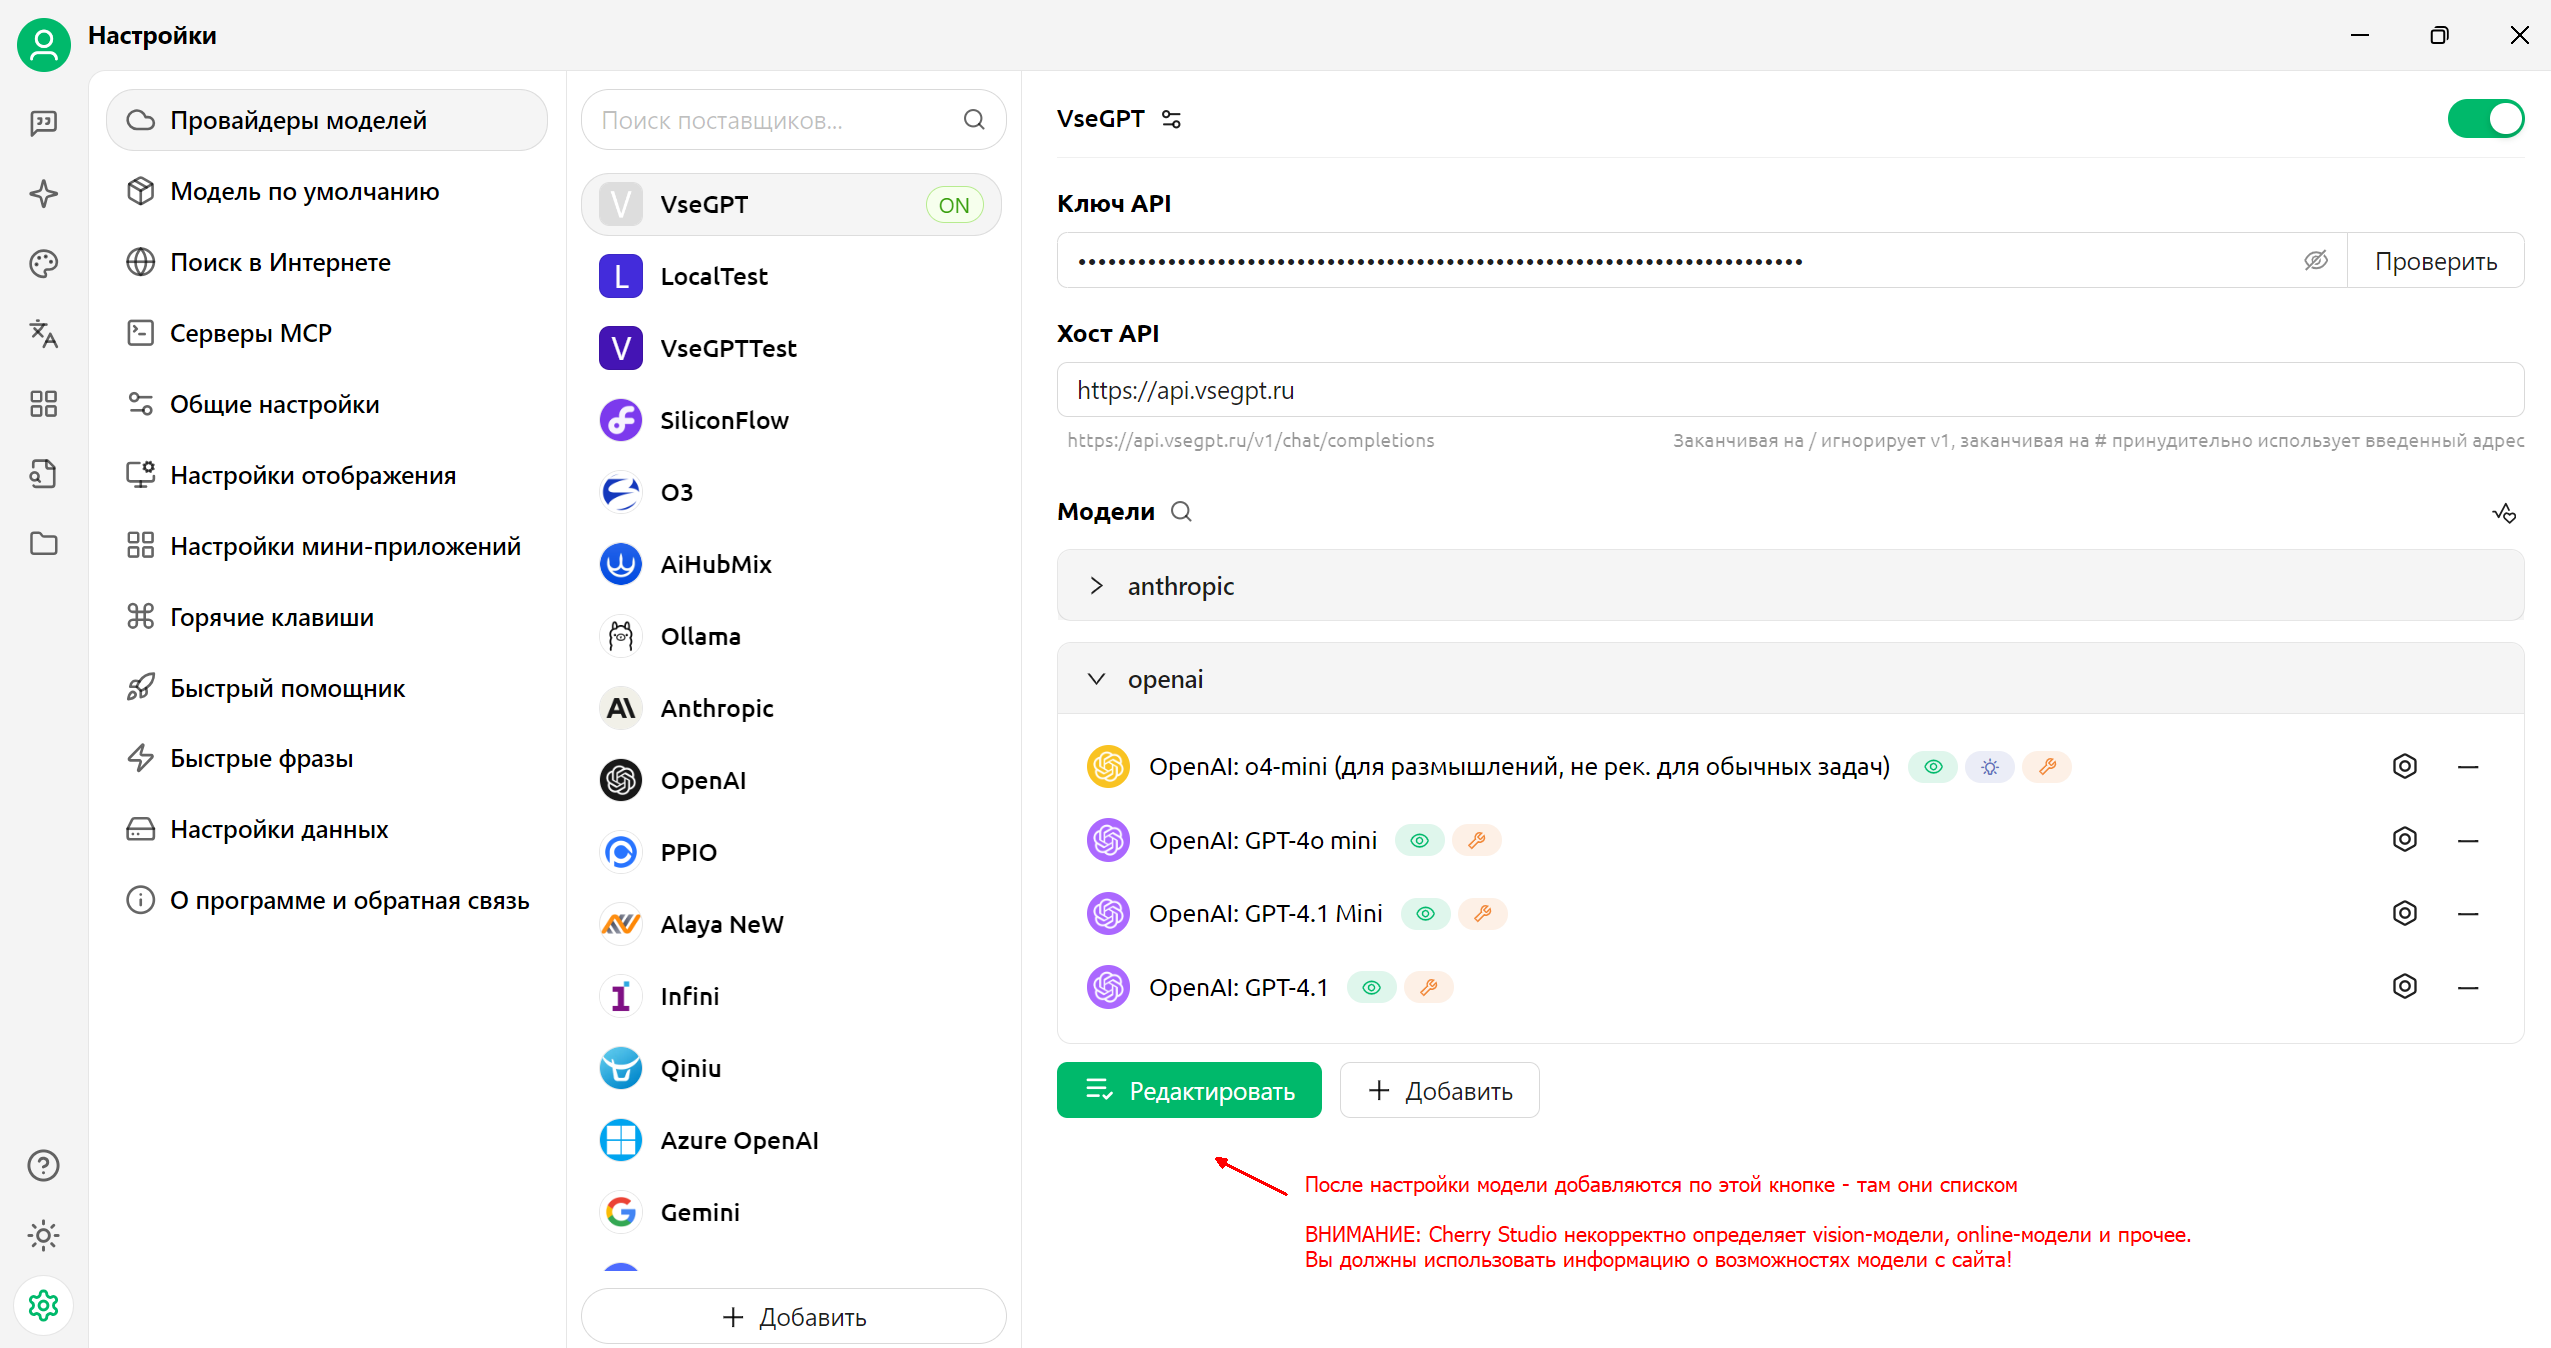
Task: Click the settings gear icon in sidebar
Action: (x=44, y=1306)
